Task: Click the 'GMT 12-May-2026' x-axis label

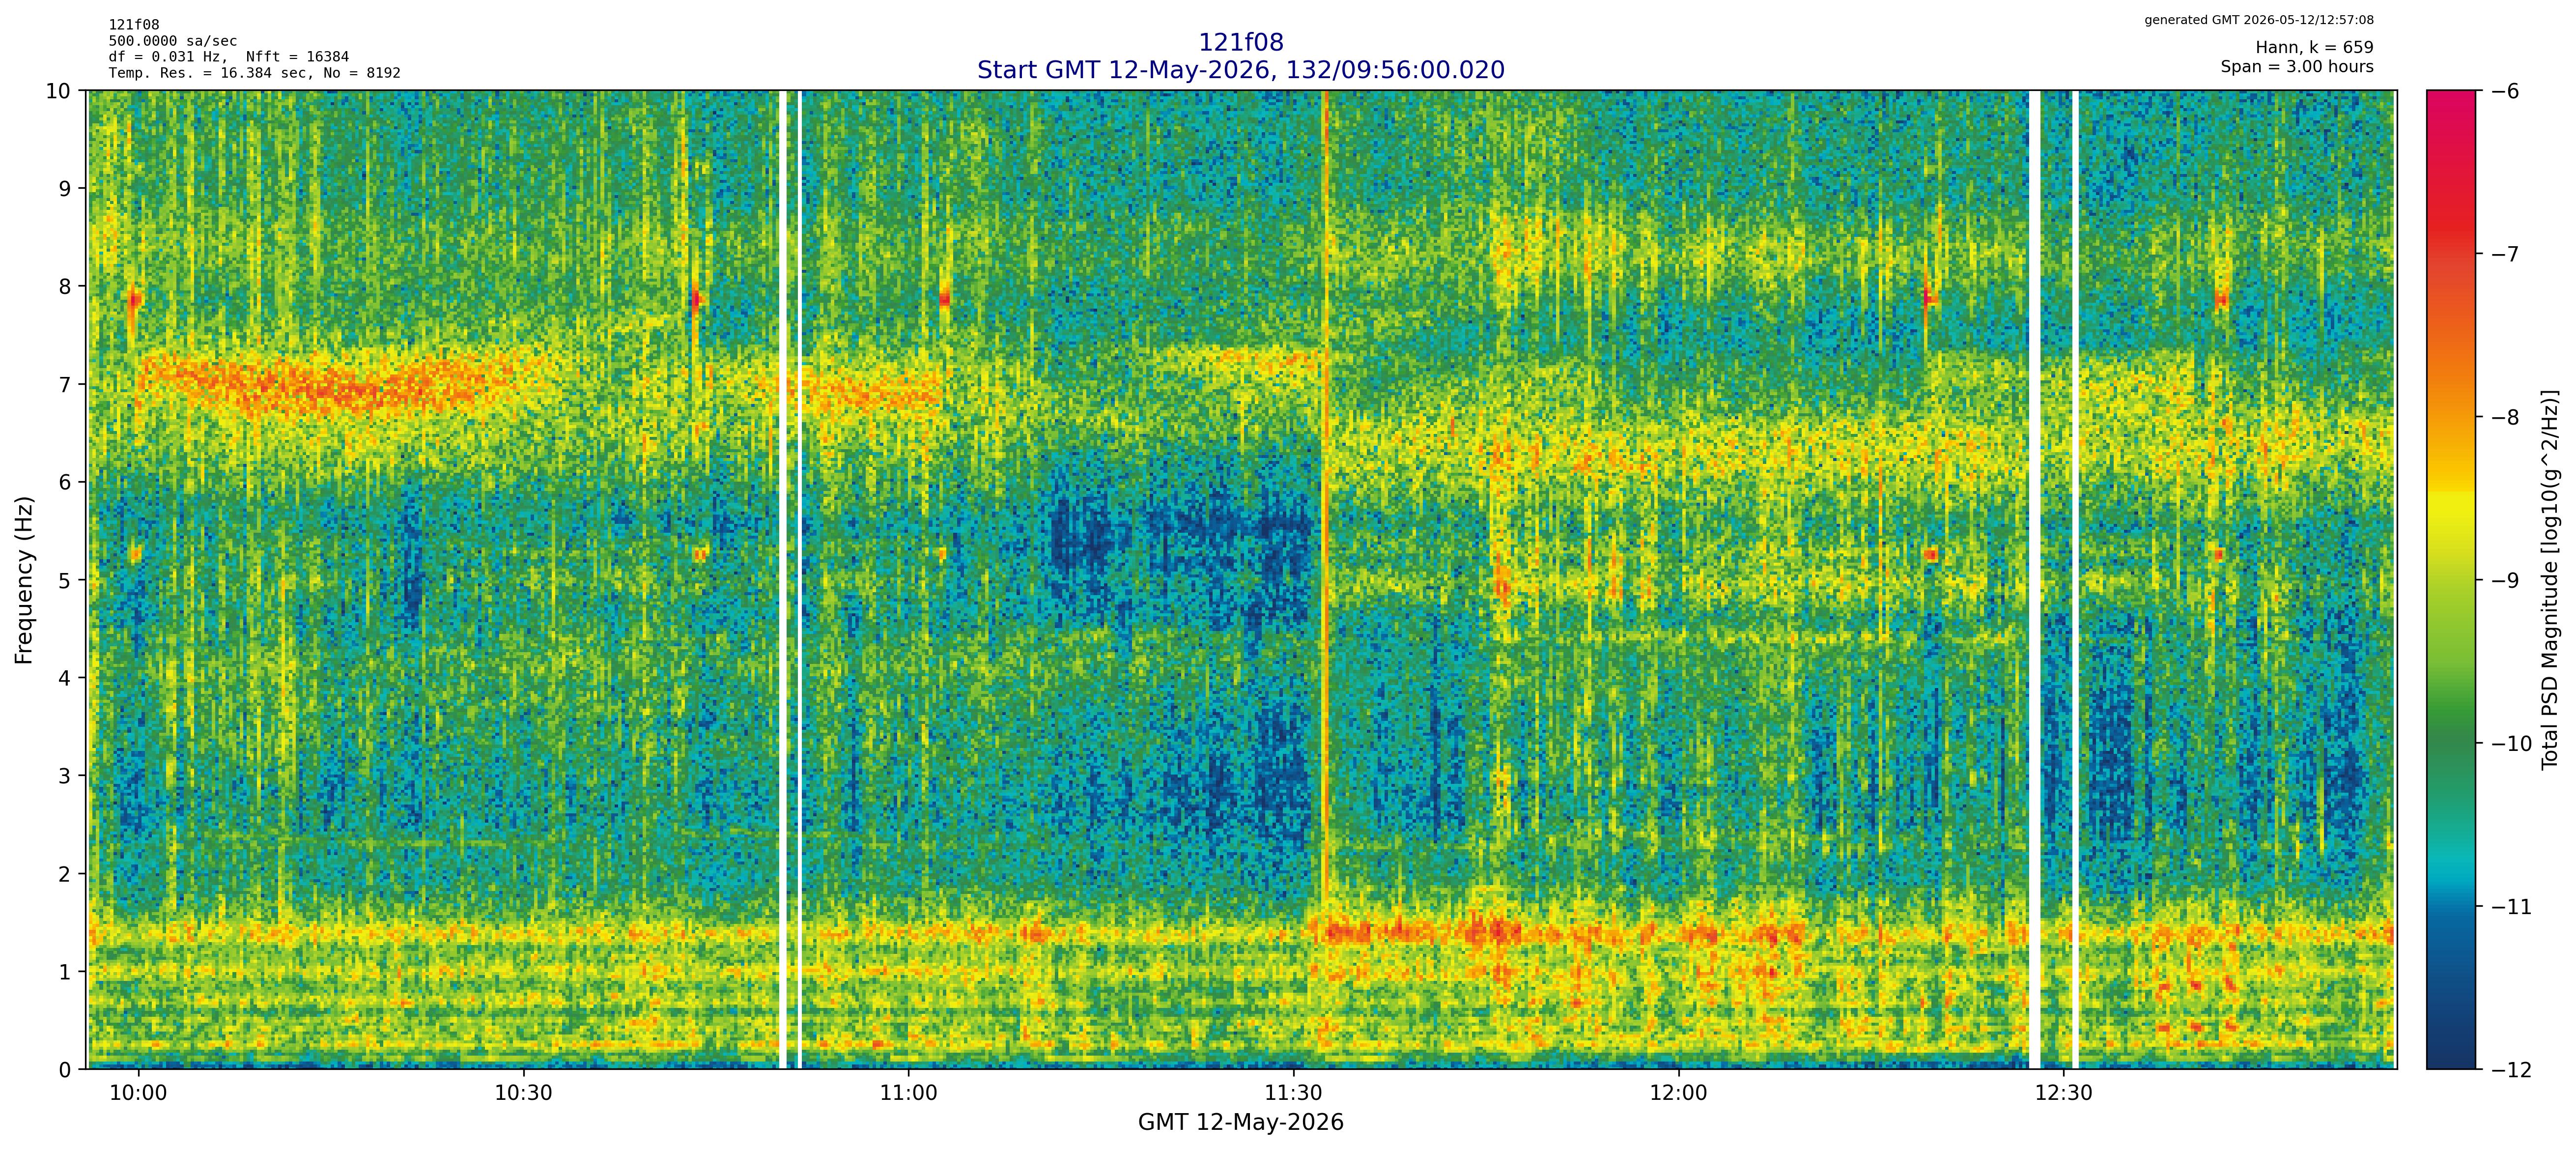Action: pos(1240,1122)
